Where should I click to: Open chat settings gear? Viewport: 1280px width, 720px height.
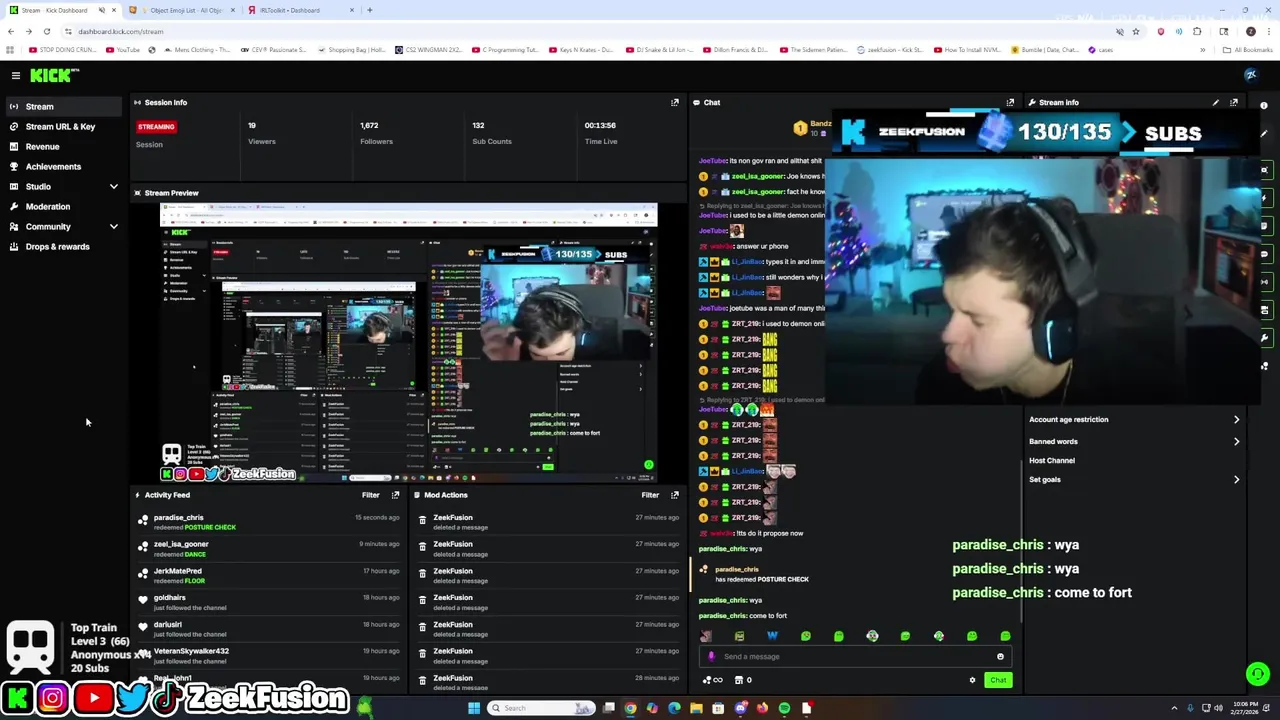tap(972, 680)
